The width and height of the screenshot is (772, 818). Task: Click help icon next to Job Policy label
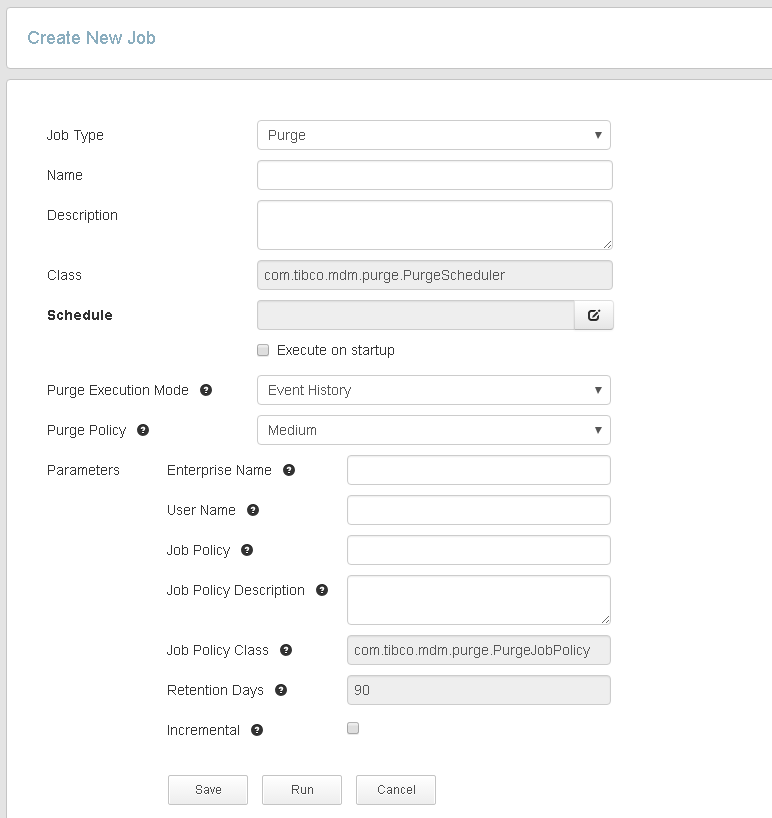[247, 550]
